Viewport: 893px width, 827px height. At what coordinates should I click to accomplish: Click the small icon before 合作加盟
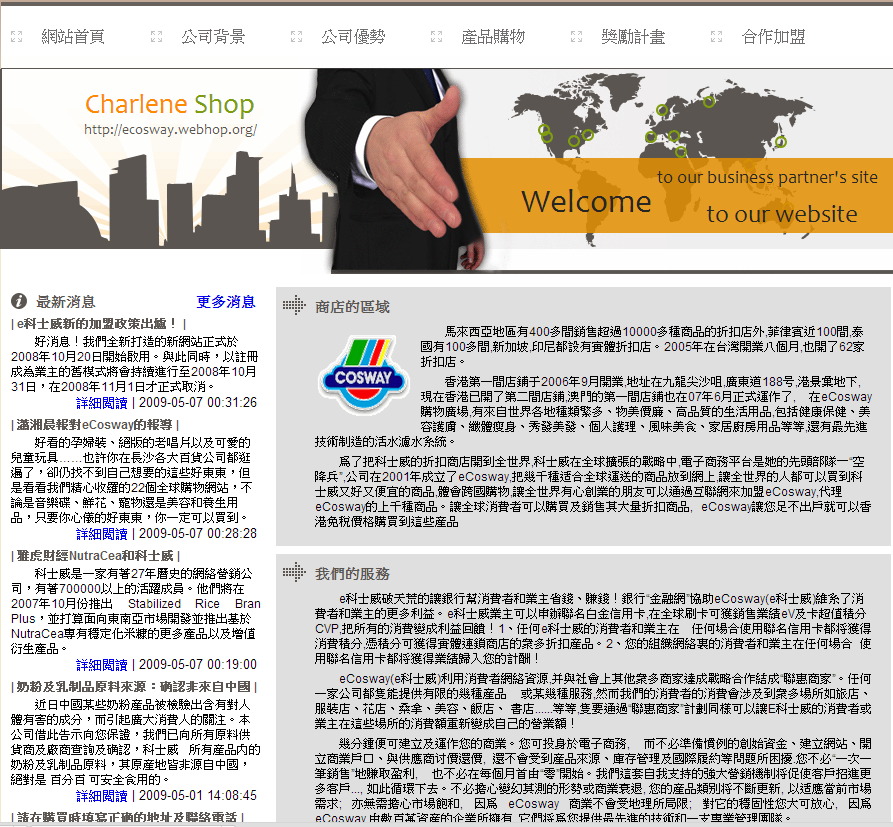pos(716,37)
